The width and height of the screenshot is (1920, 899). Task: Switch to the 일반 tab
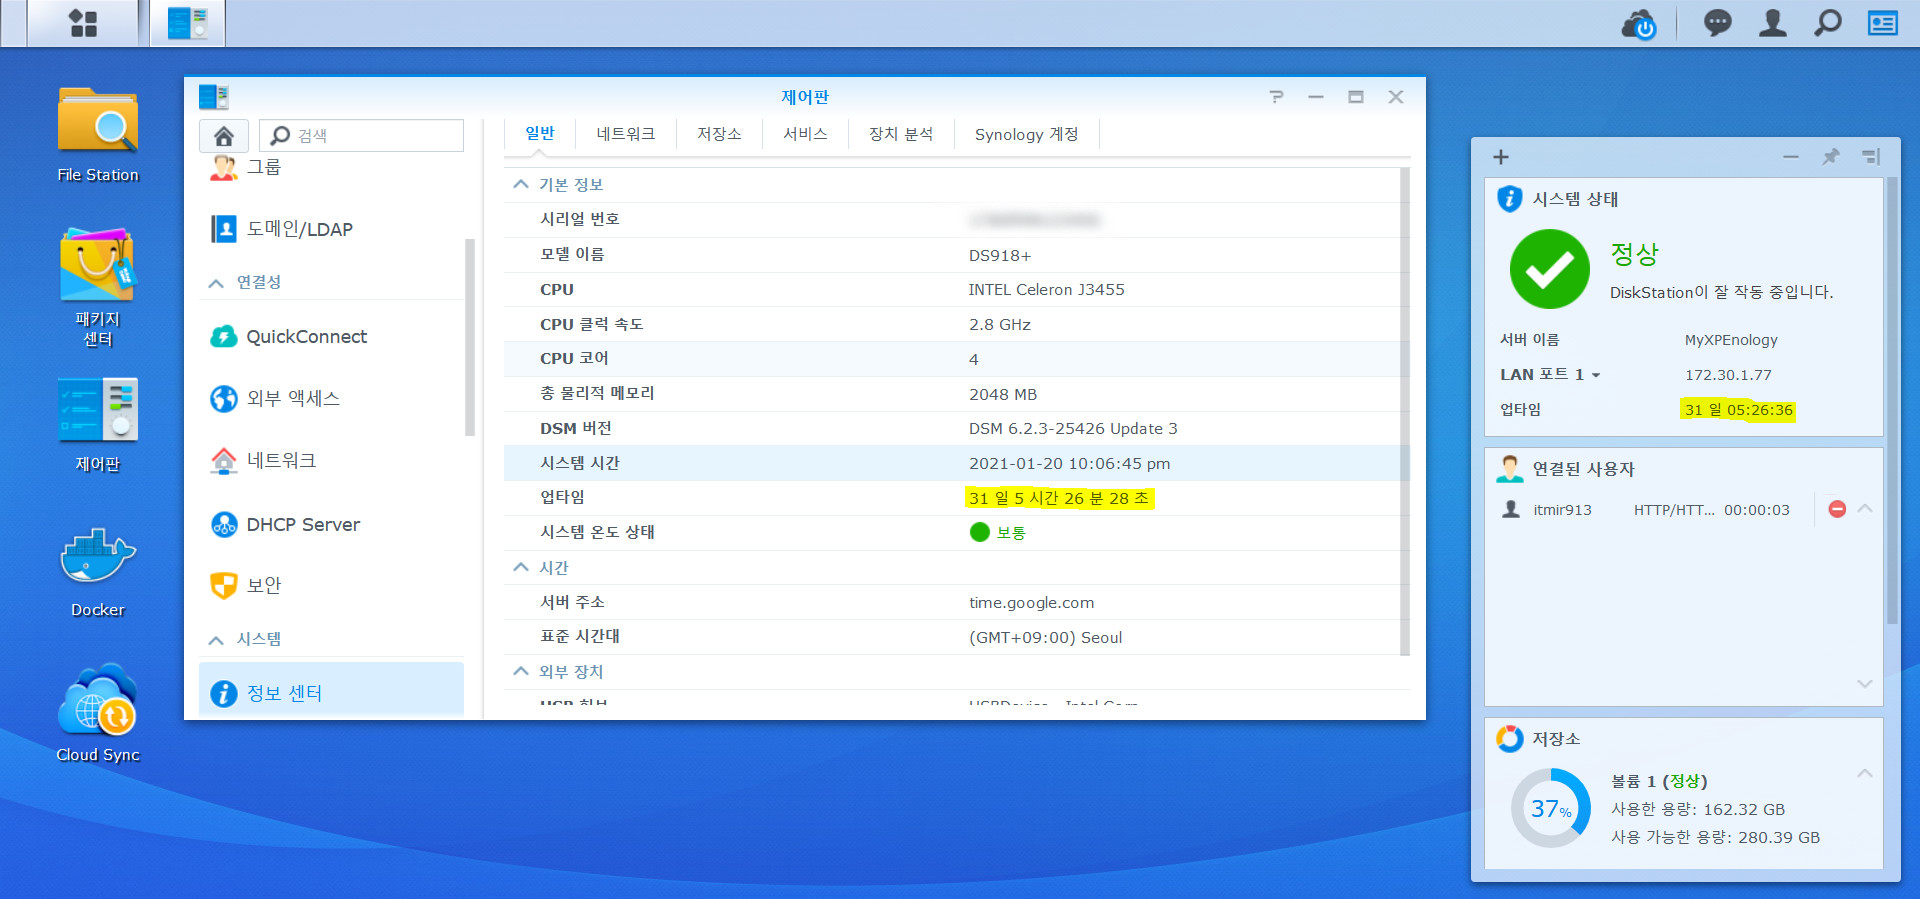(539, 133)
